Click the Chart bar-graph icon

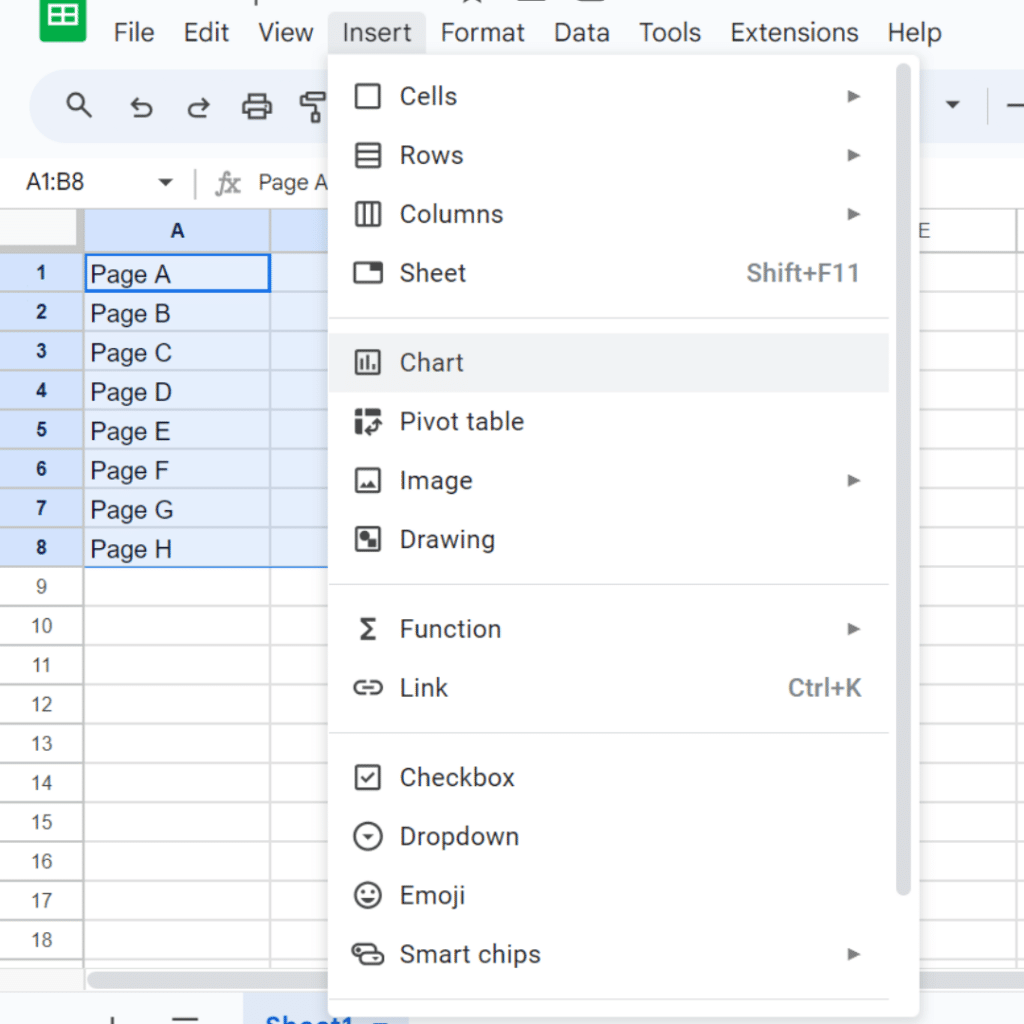368,362
